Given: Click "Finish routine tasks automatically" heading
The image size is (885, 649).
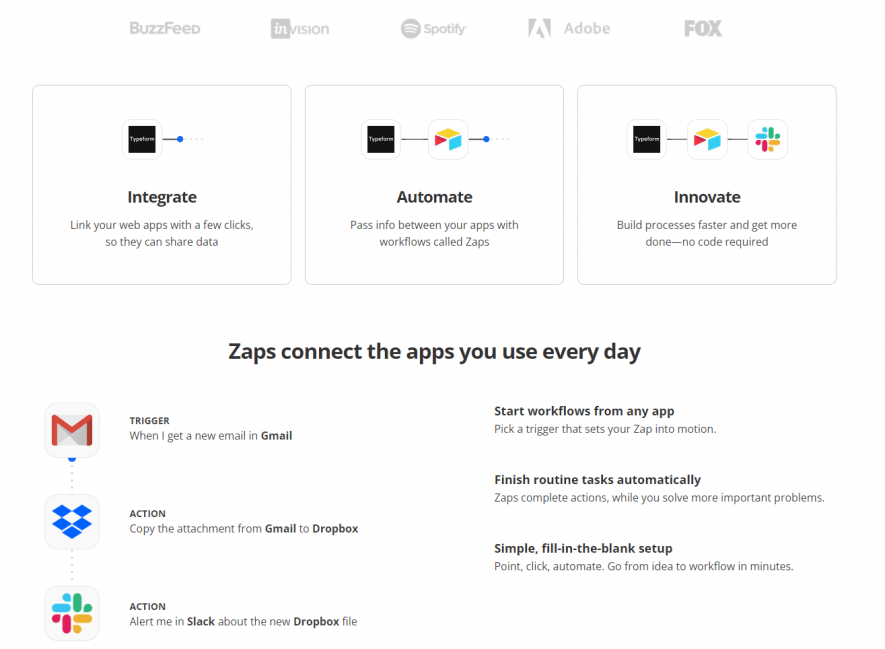Looking at the screenshot, I should coord(597,480).
